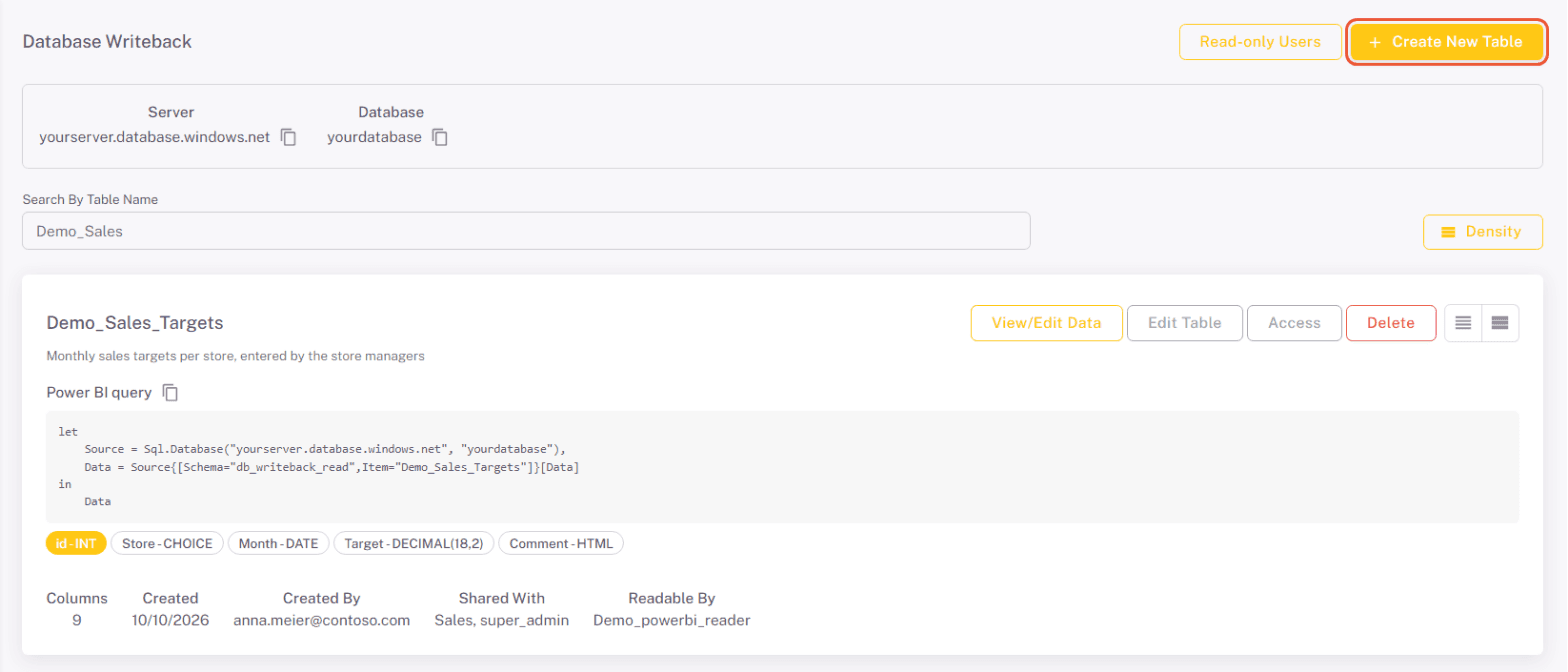Image resolution: width=1568 pixels, height=672 pixels.
Task: Click the Sales, super_admin shared value
Action: click(x=502, y=620)
